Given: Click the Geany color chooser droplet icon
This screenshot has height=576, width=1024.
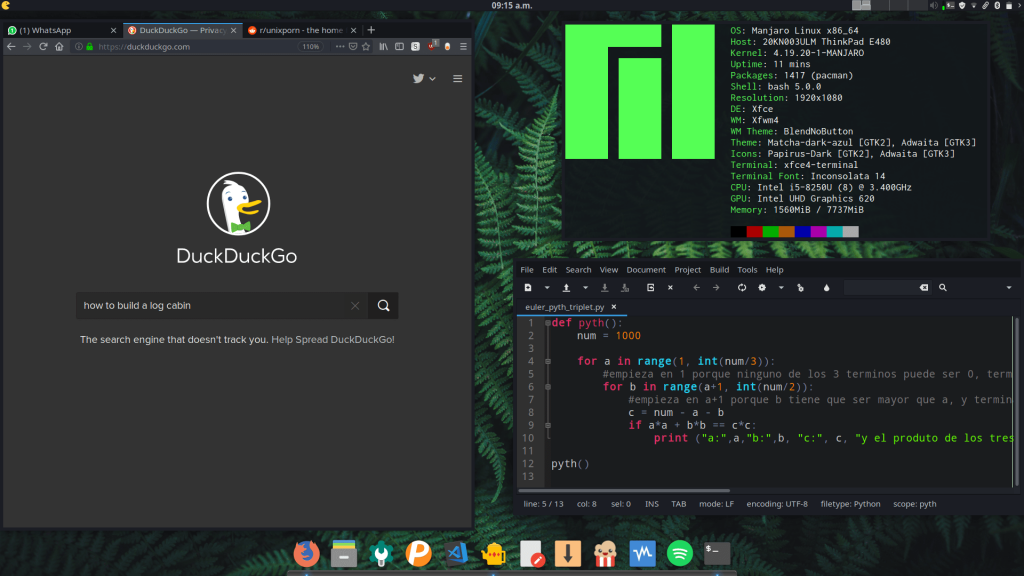Looking at the screenshot, I should tap(826, 288).
